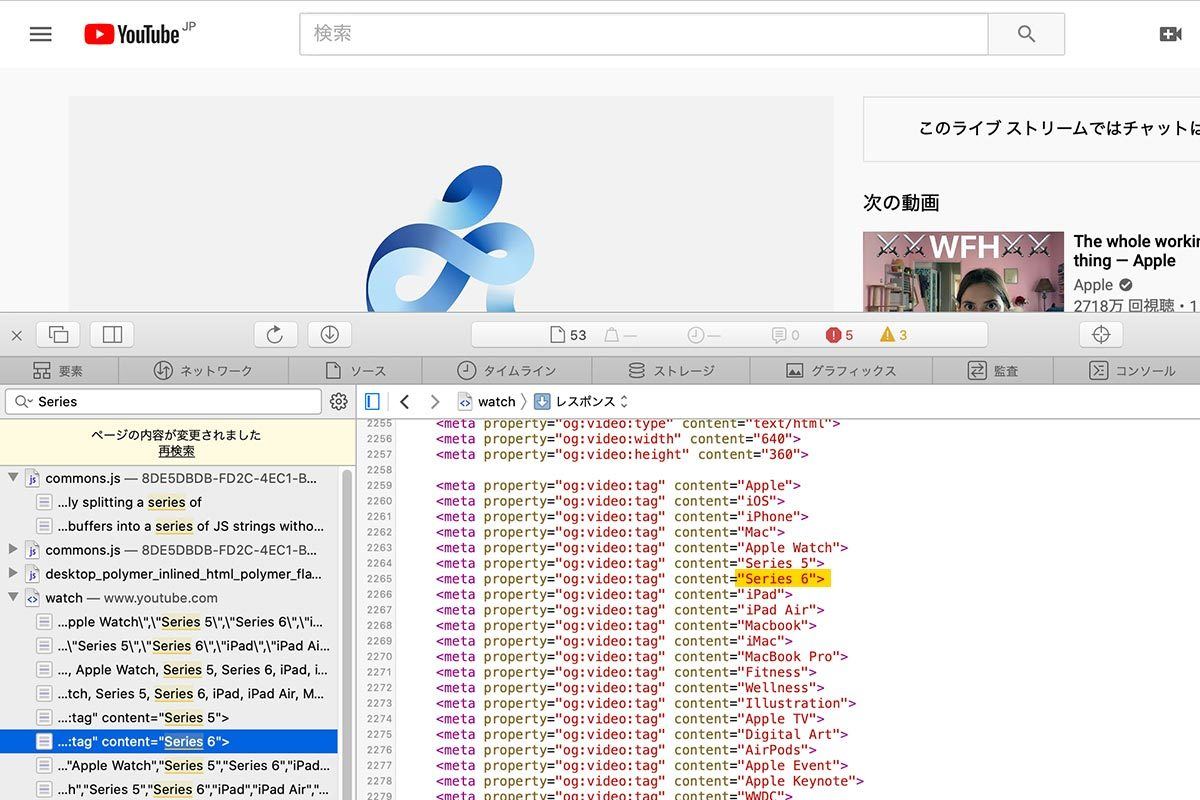Click the code line with content="AirPods"

pyautogui.click(x=626, y=750)
